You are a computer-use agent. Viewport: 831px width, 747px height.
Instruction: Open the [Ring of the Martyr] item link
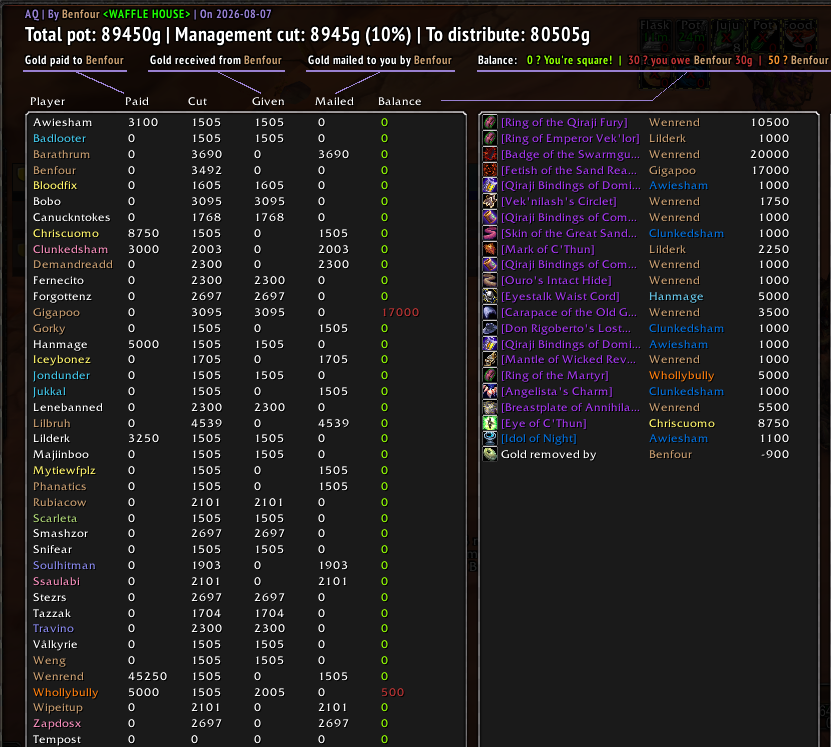click(554, 375)
